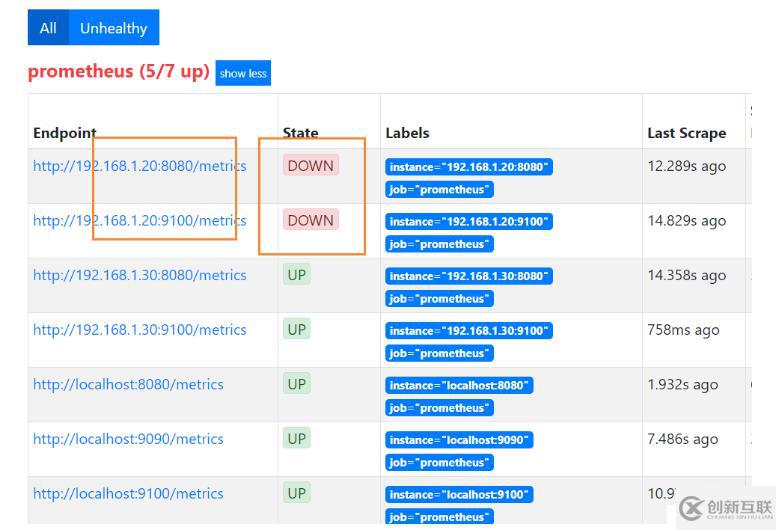This screenshot has height=530, width=776.
Task: Click job="prometheus" label in localhost:9090 row
Action: [439, 463]
